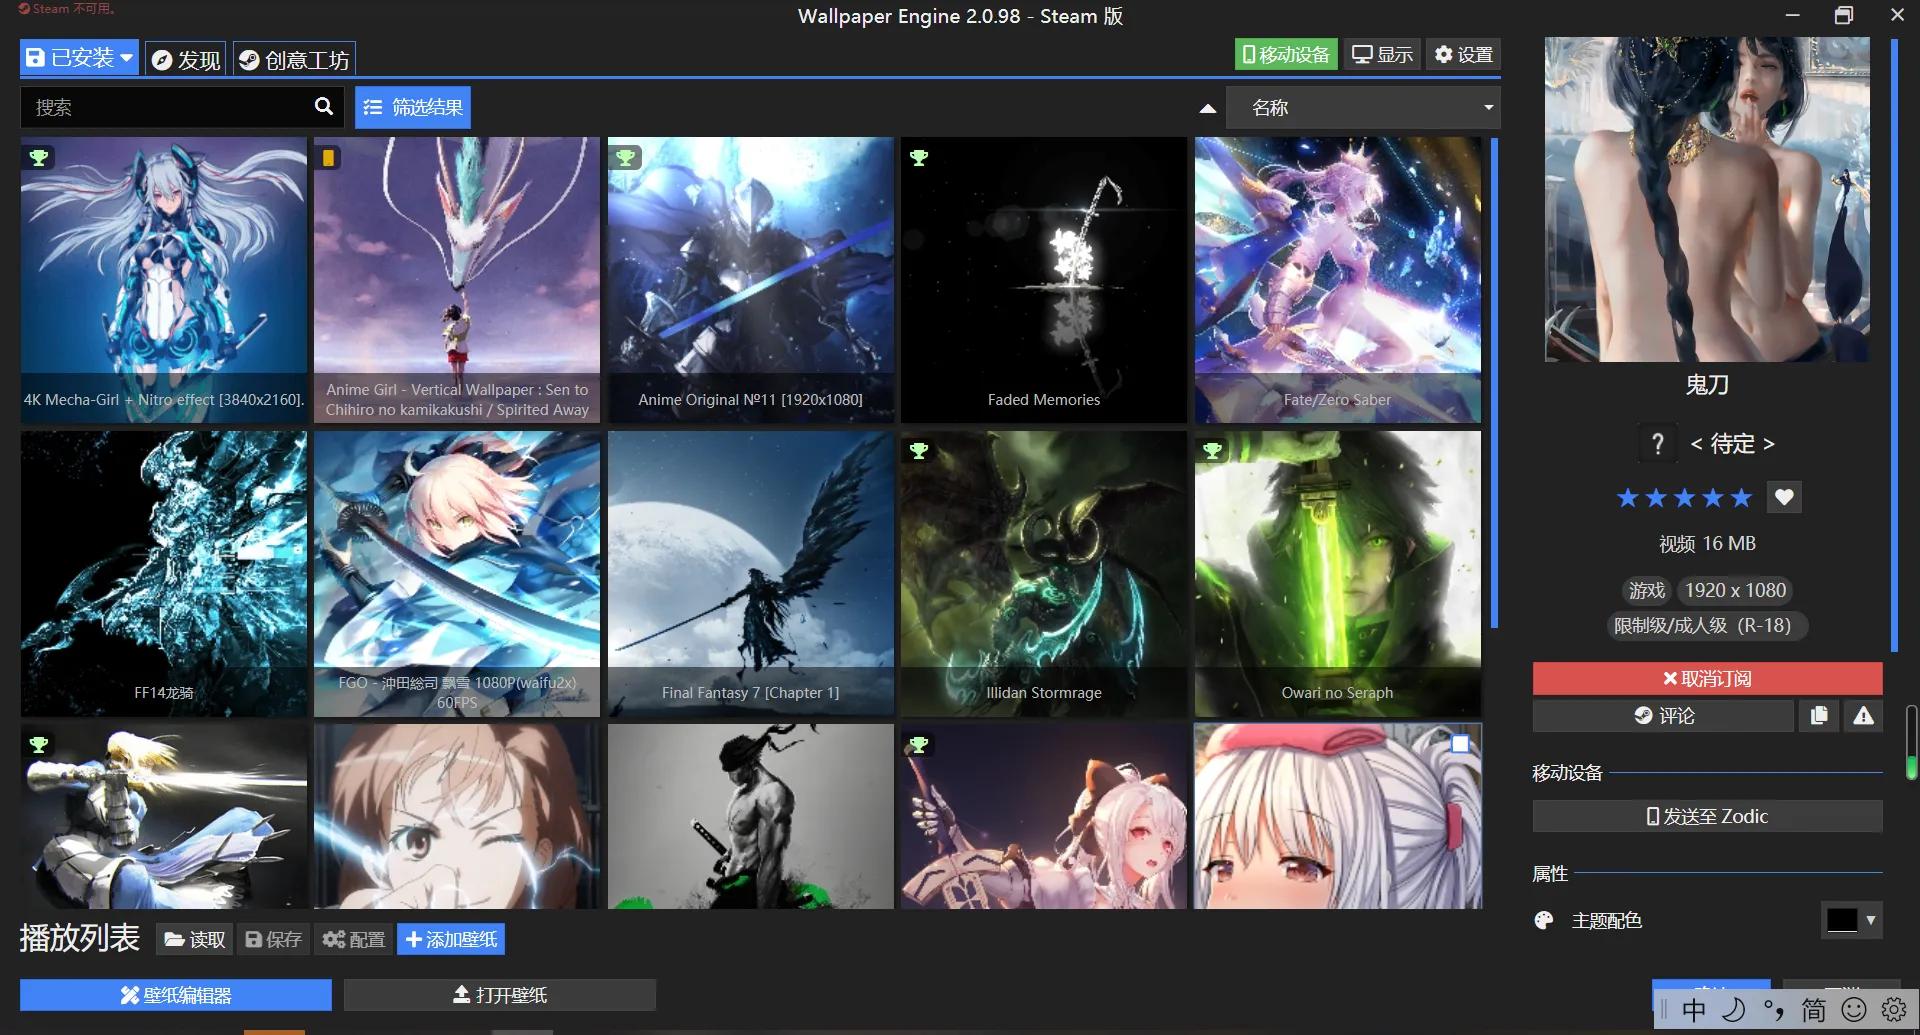Viewport: 1920px width, 1035px height.
Task: Expand 主题配色 color dropdown arrow
Action: coord(1871,920)
